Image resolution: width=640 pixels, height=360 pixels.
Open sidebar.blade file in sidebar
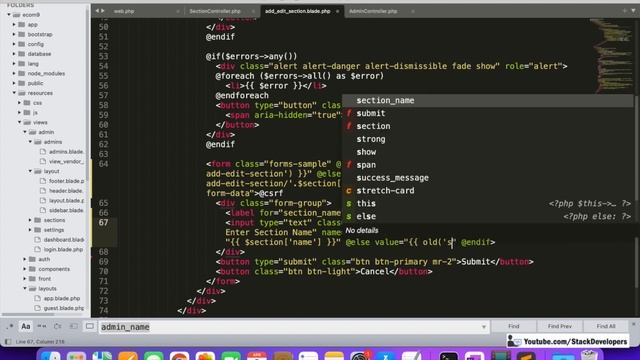point(66,210)
